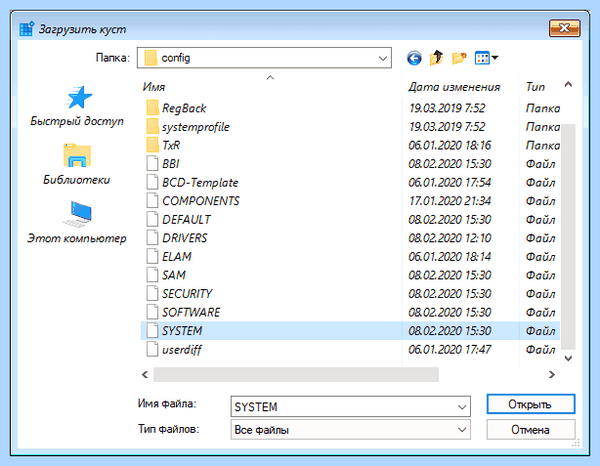Click the COMPONENTS date 17.01.2020 21:34

click(x=450, y=201)
